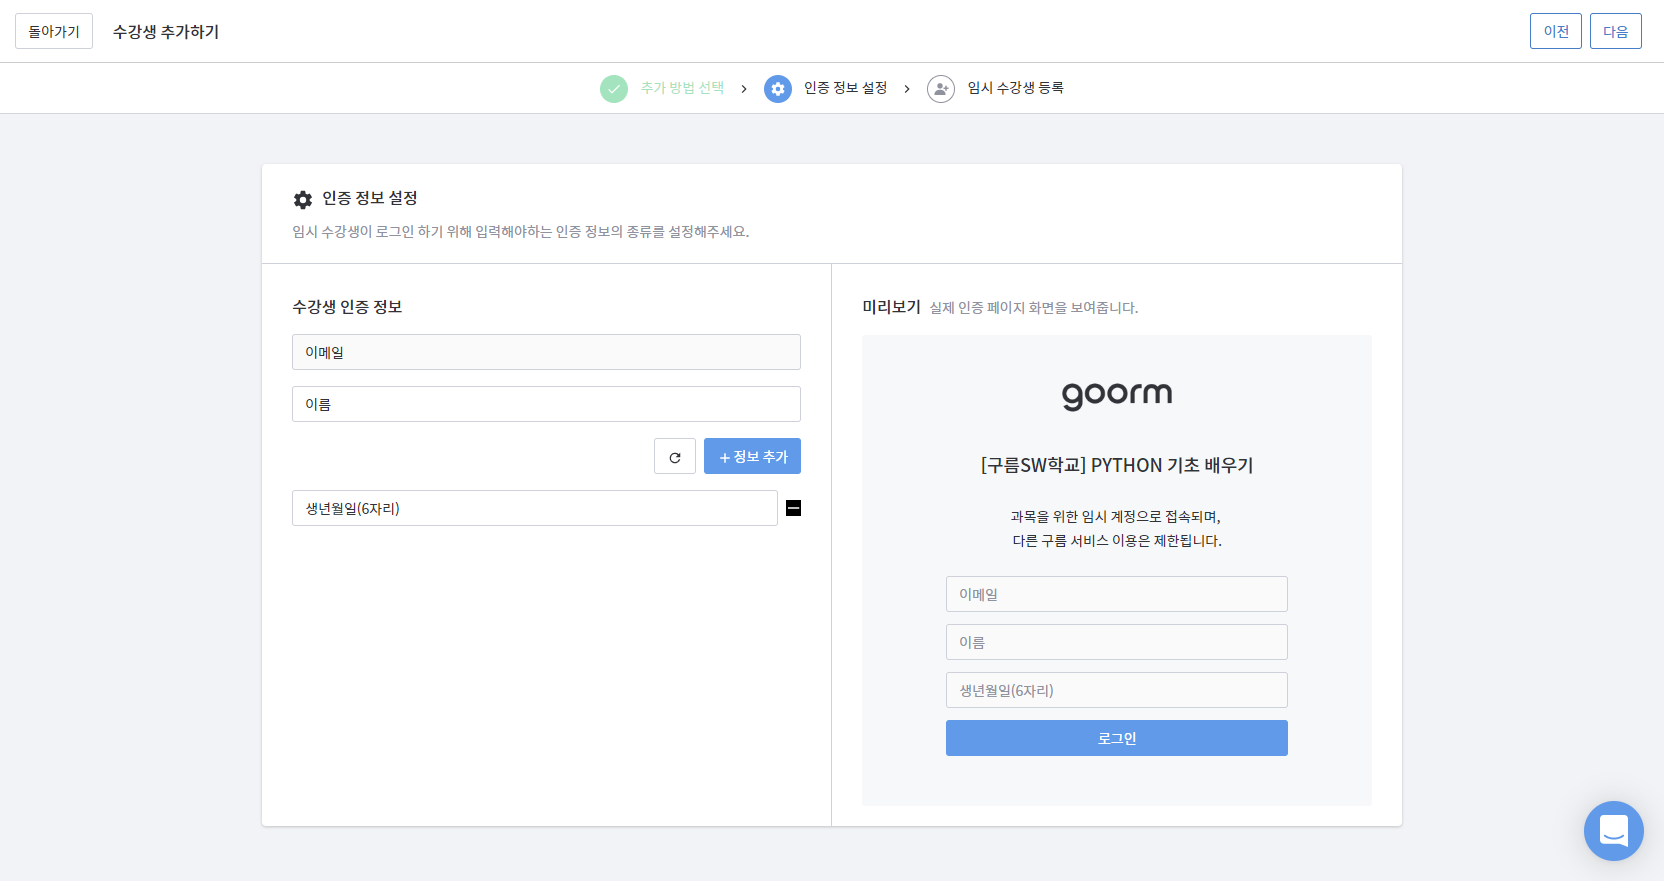Click the green checkmark step icon
This screenshot has width=1664, height=881.
pyautogui.click(x=614, y=89)
